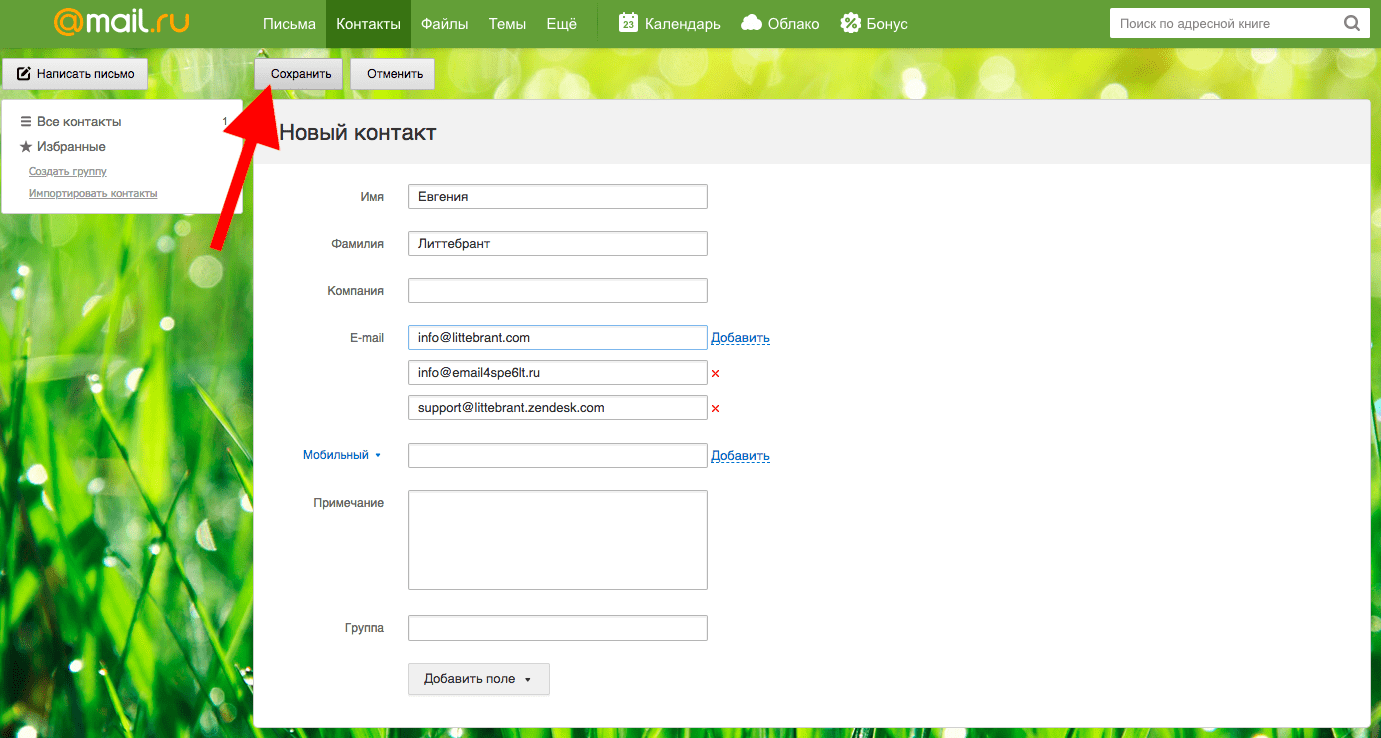Open the Файлы tab

(444, 24)
